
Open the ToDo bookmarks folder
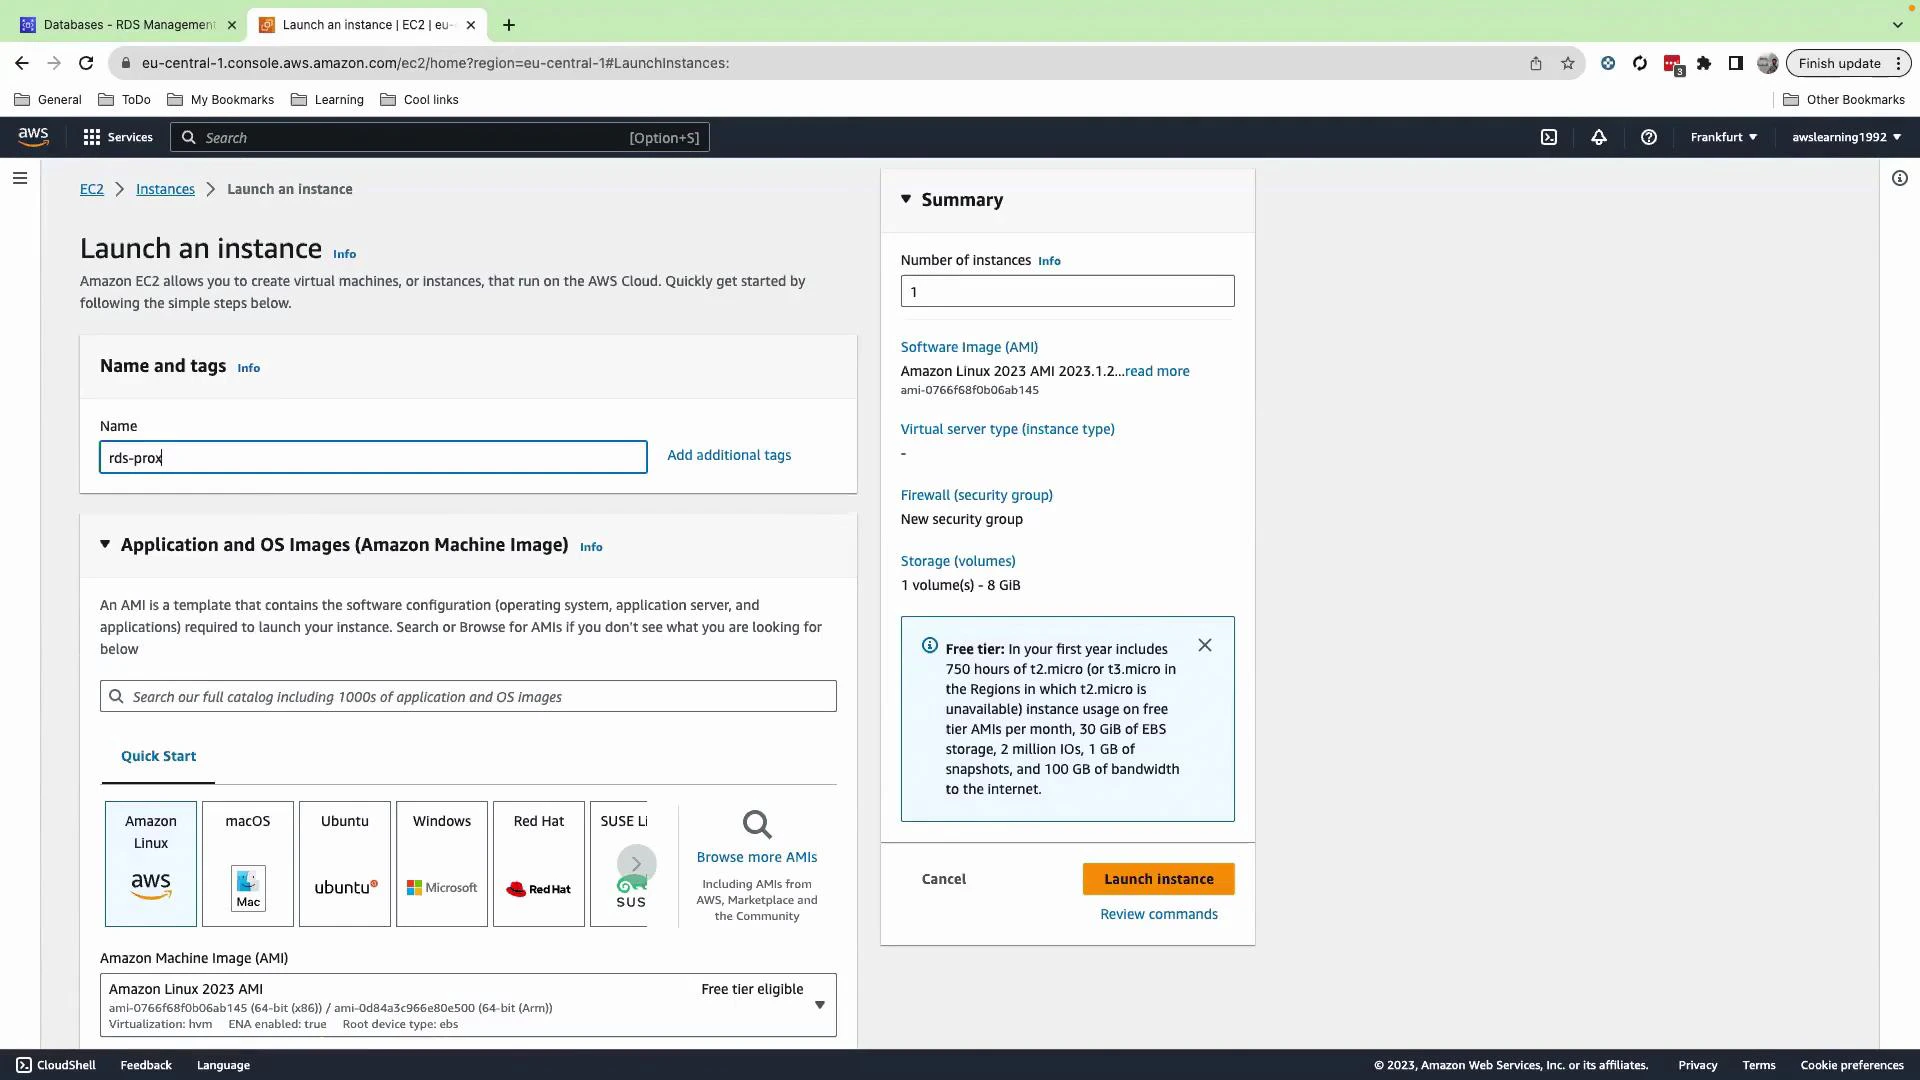click(x=125, y=100)
